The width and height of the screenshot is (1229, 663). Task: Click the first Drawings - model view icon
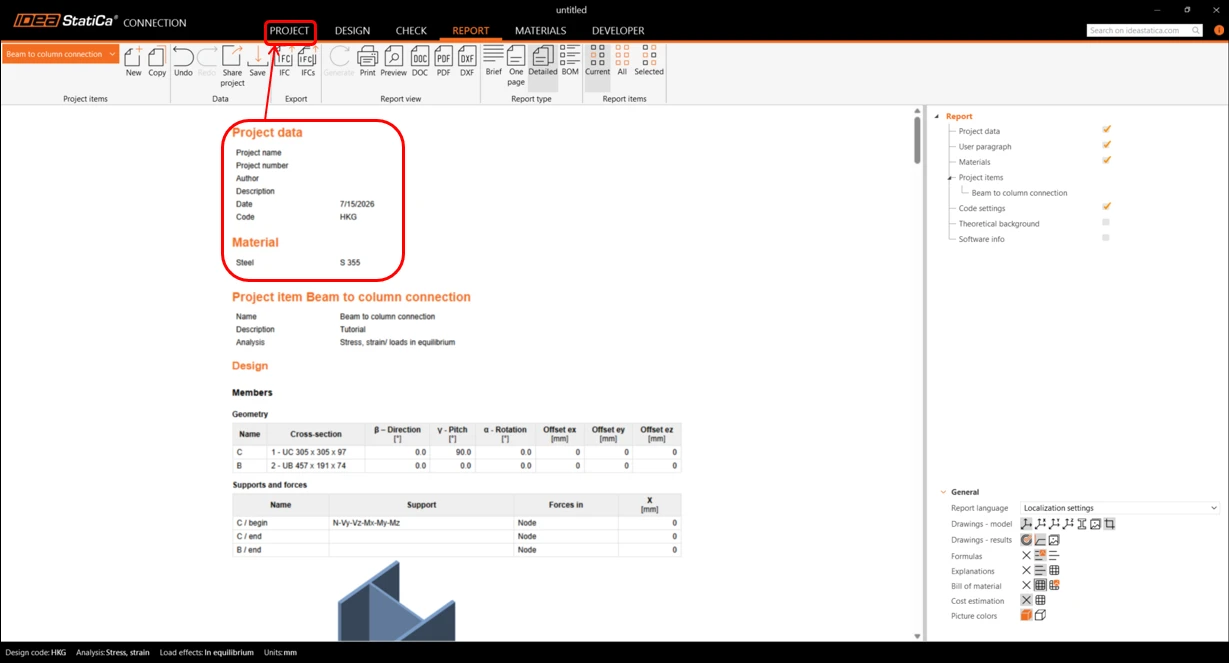point(1026,524)
